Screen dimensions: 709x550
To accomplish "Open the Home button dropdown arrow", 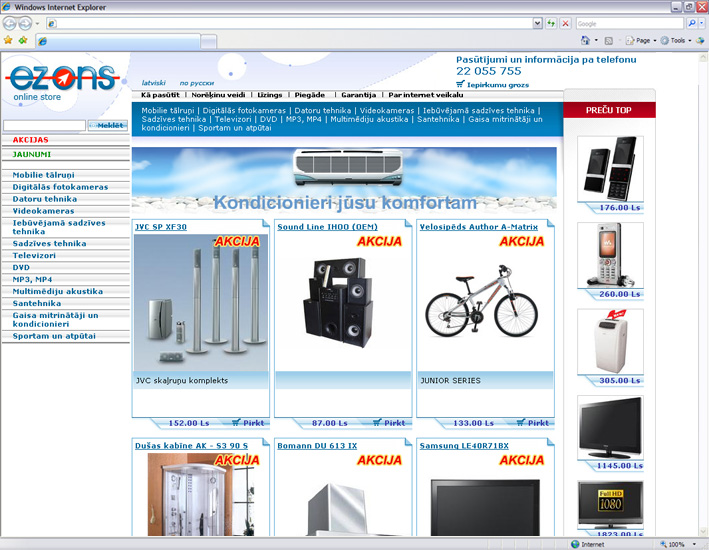I will [x=596, y=41].
